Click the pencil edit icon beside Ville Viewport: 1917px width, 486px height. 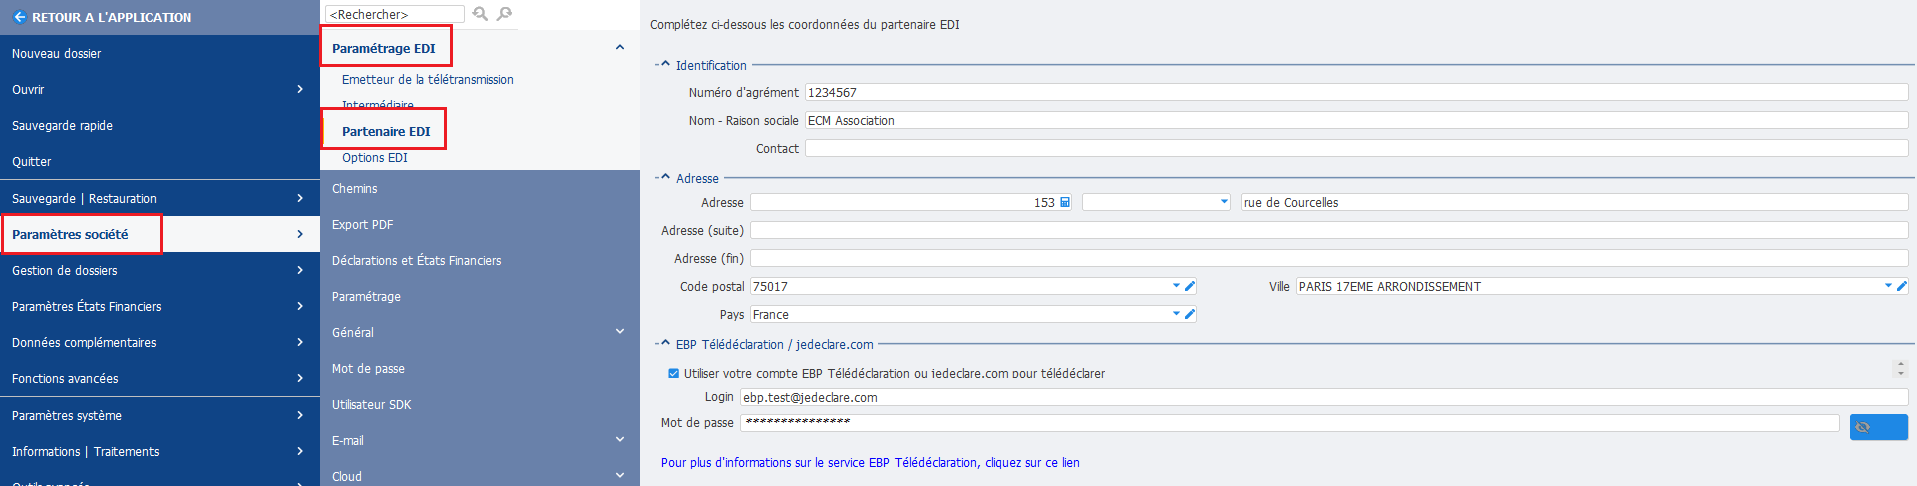(x=1901, y=286)
